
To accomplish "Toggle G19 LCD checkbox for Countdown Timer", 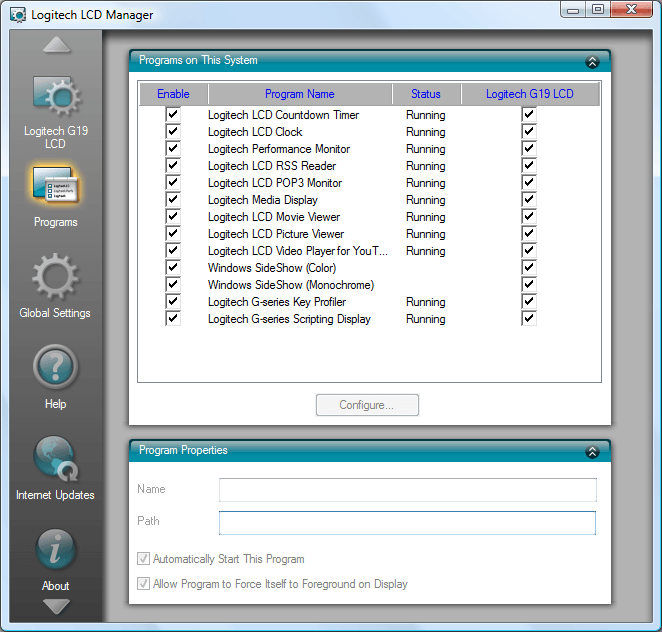I will (529, 114).
